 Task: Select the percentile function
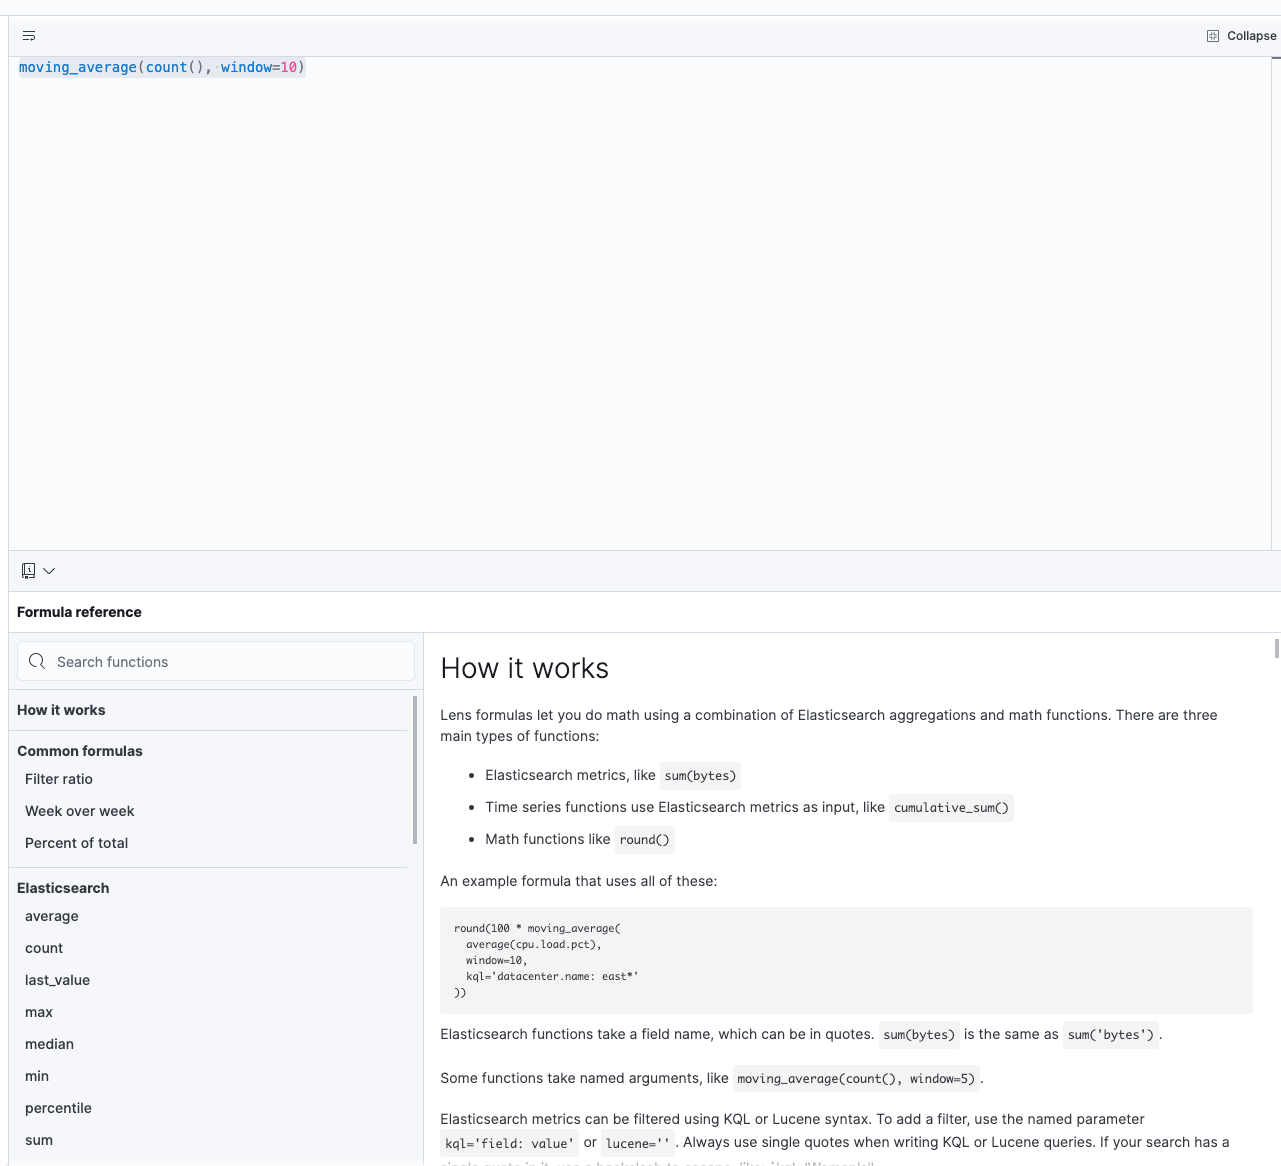(58, 1108)
